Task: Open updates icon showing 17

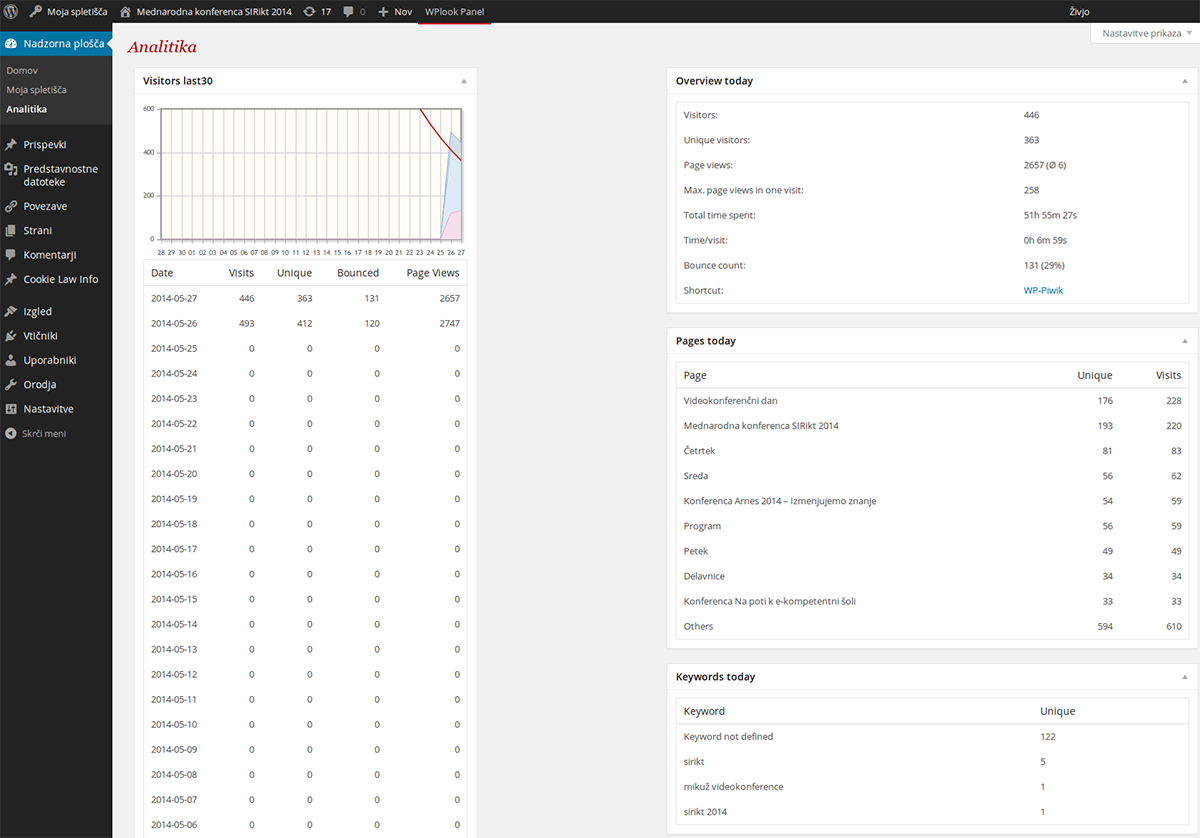Action: pos(309,11)
